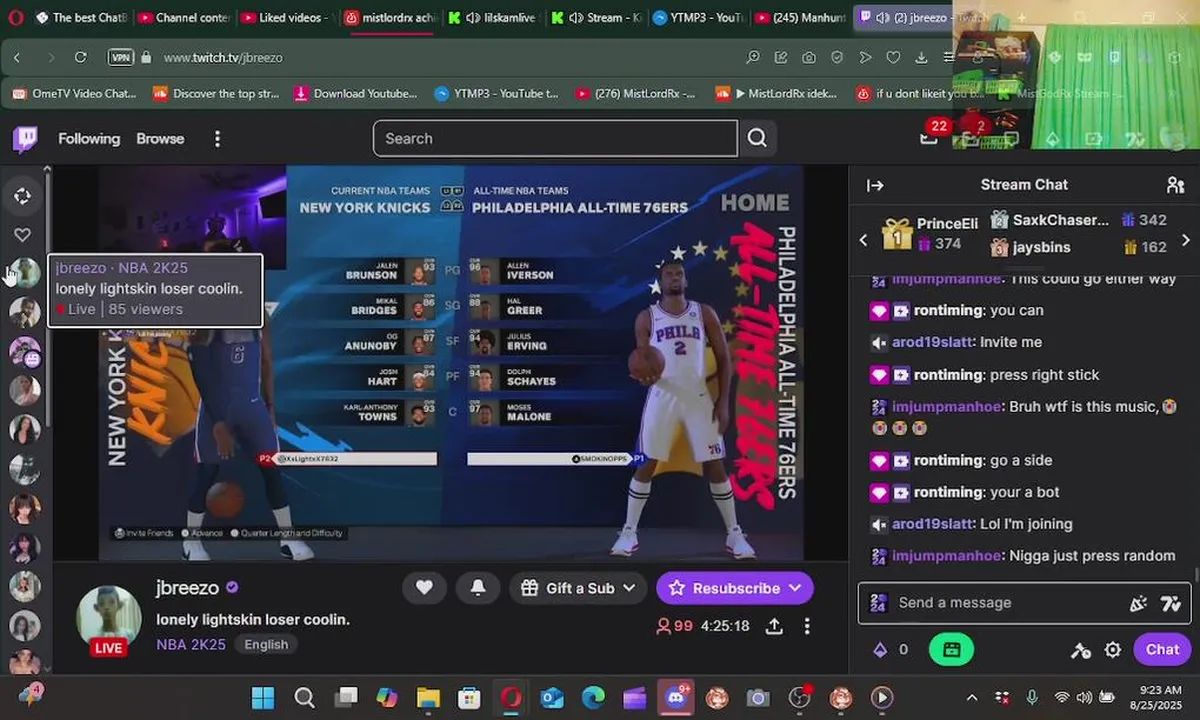Open the chat identity badge in message box

pos(878,603)
